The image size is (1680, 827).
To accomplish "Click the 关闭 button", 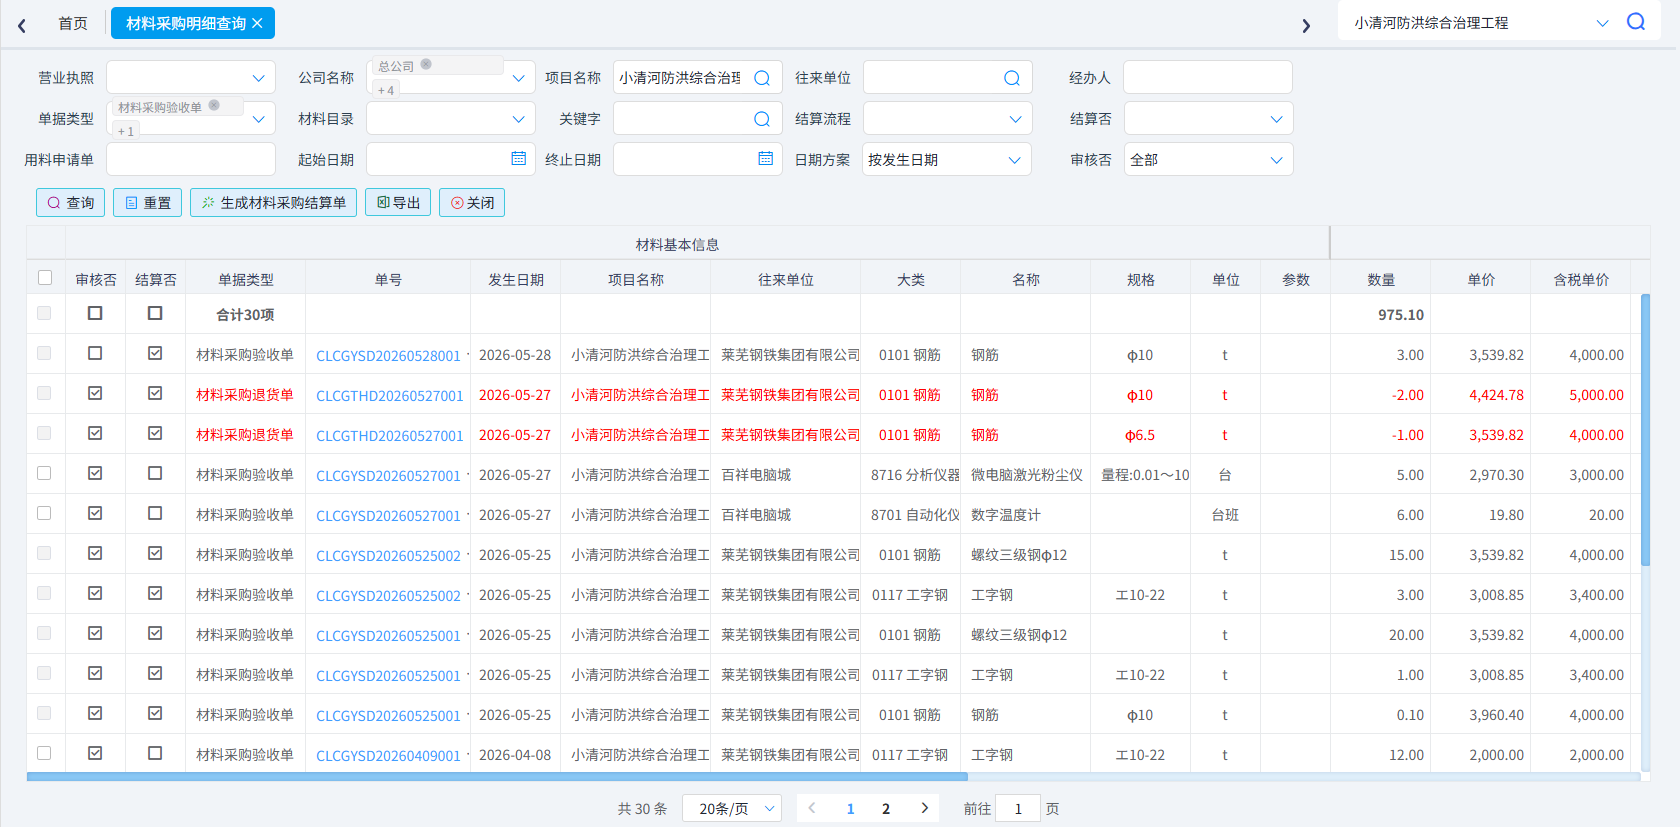I will pos(472,203).
